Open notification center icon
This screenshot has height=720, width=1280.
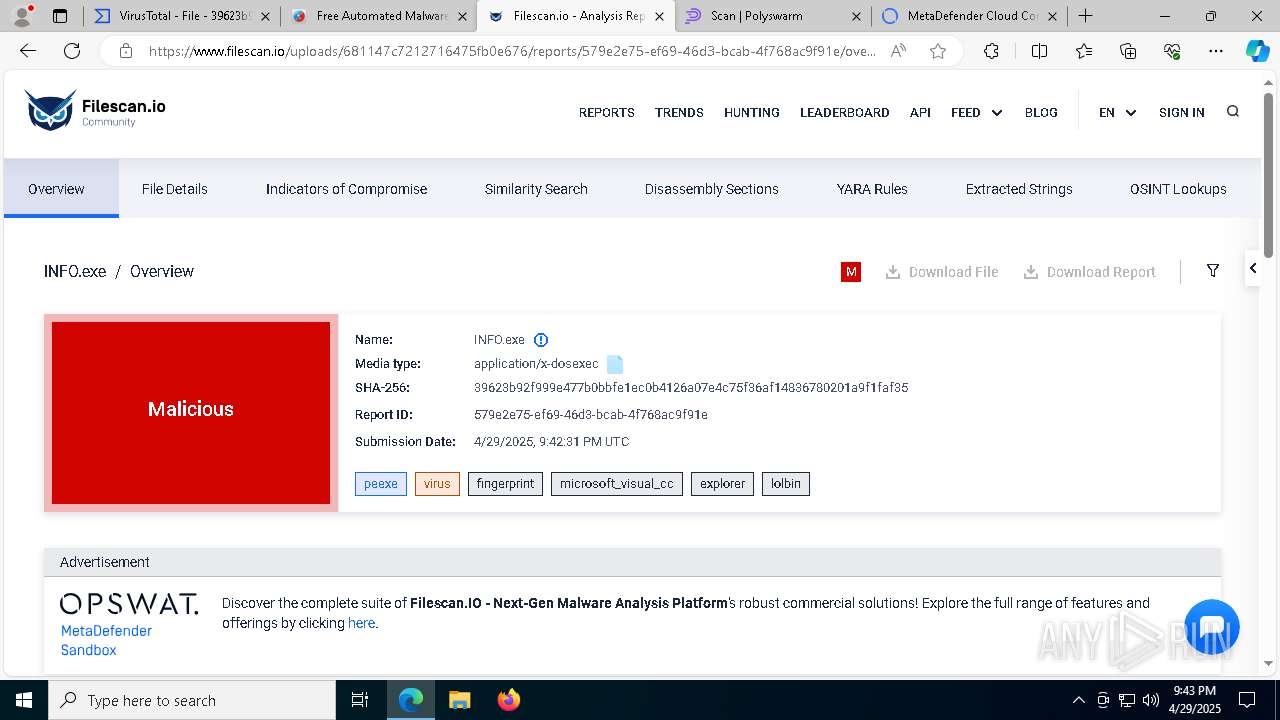tap(1247, 700)
